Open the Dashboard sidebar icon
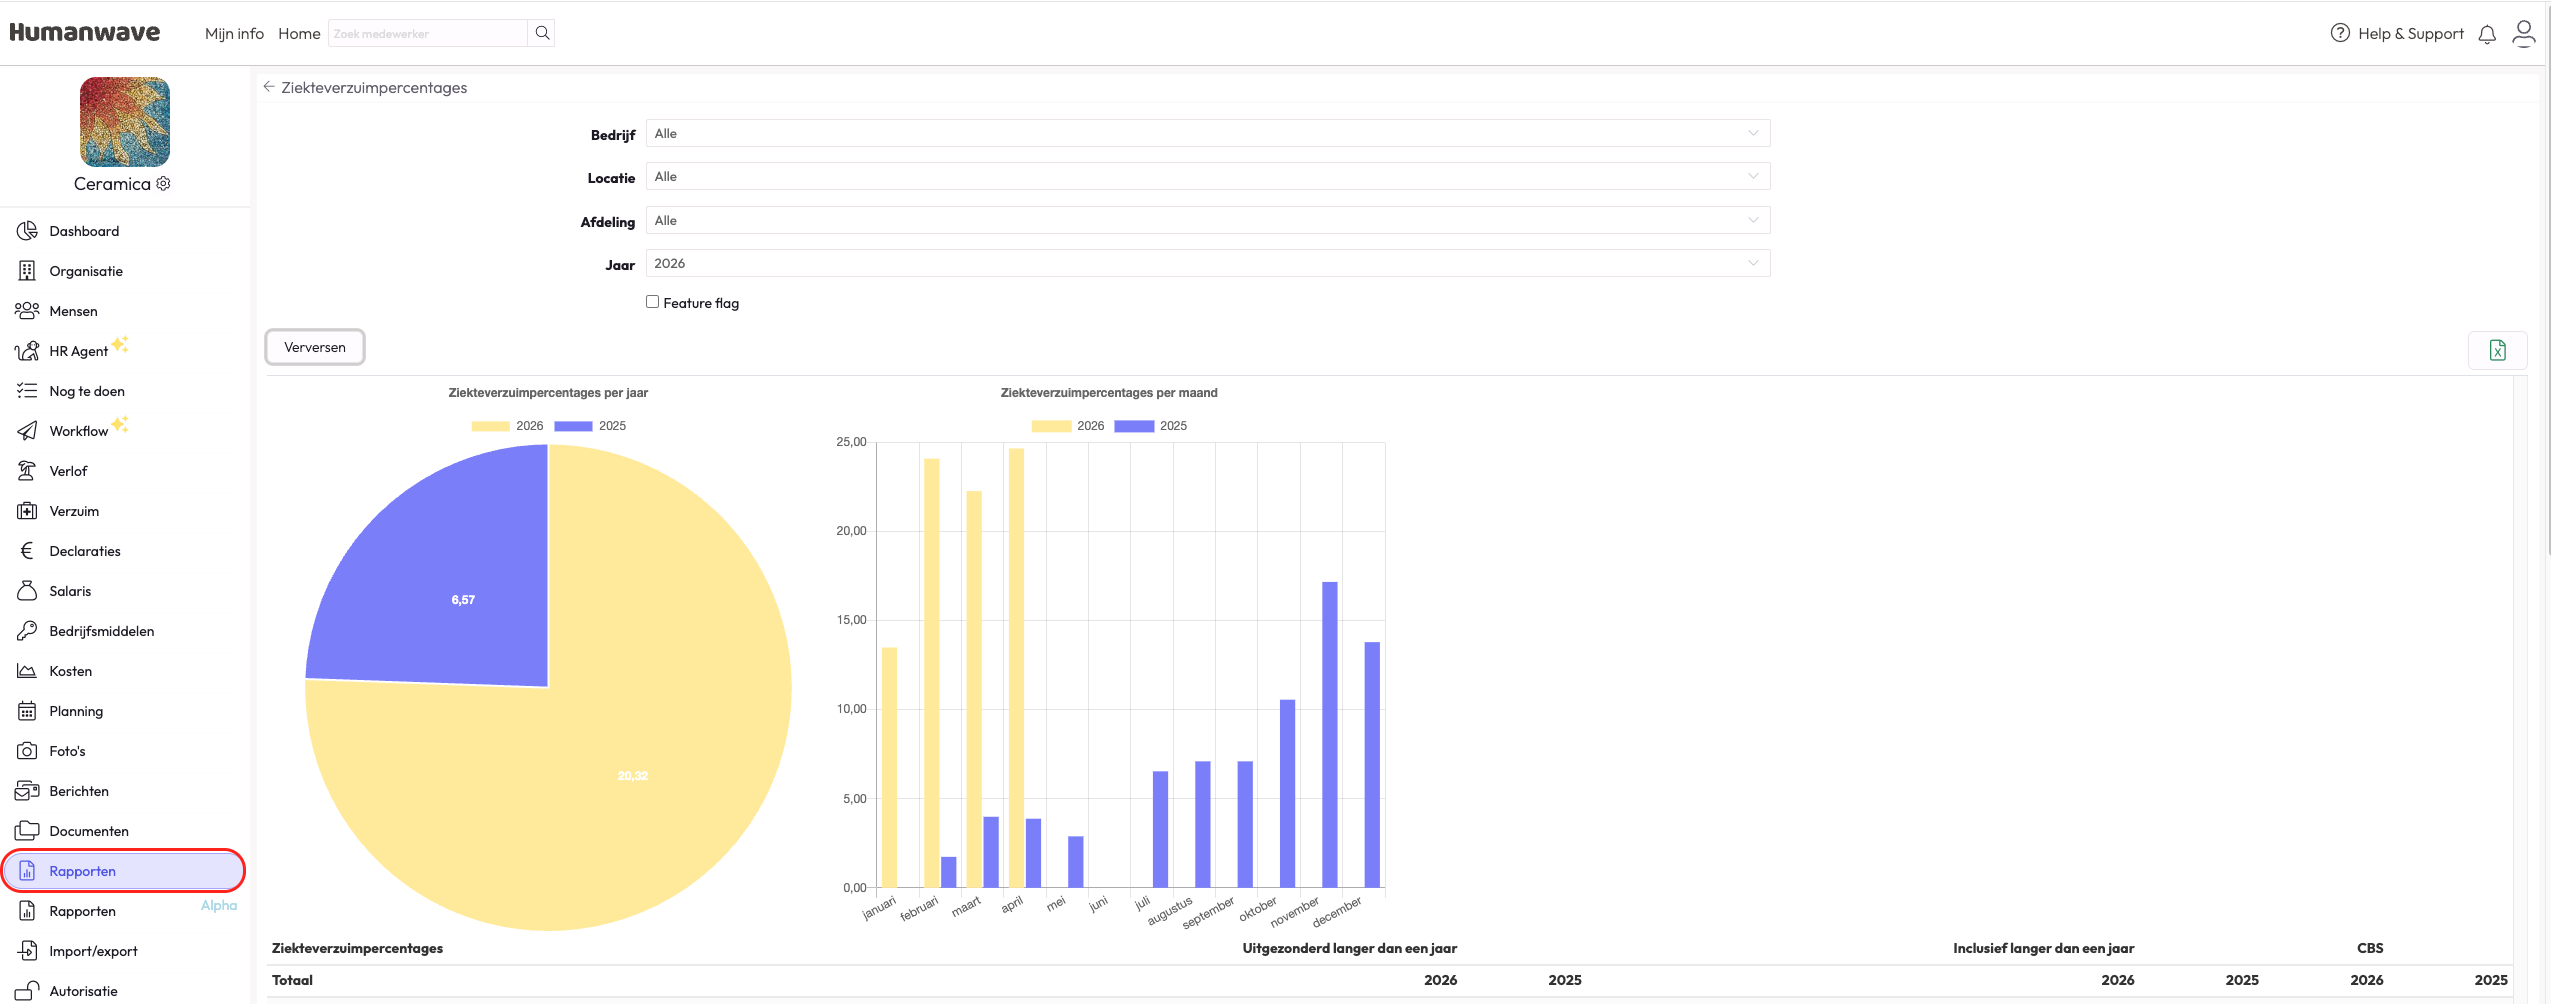The image size is (2551, 1004). 27,231
